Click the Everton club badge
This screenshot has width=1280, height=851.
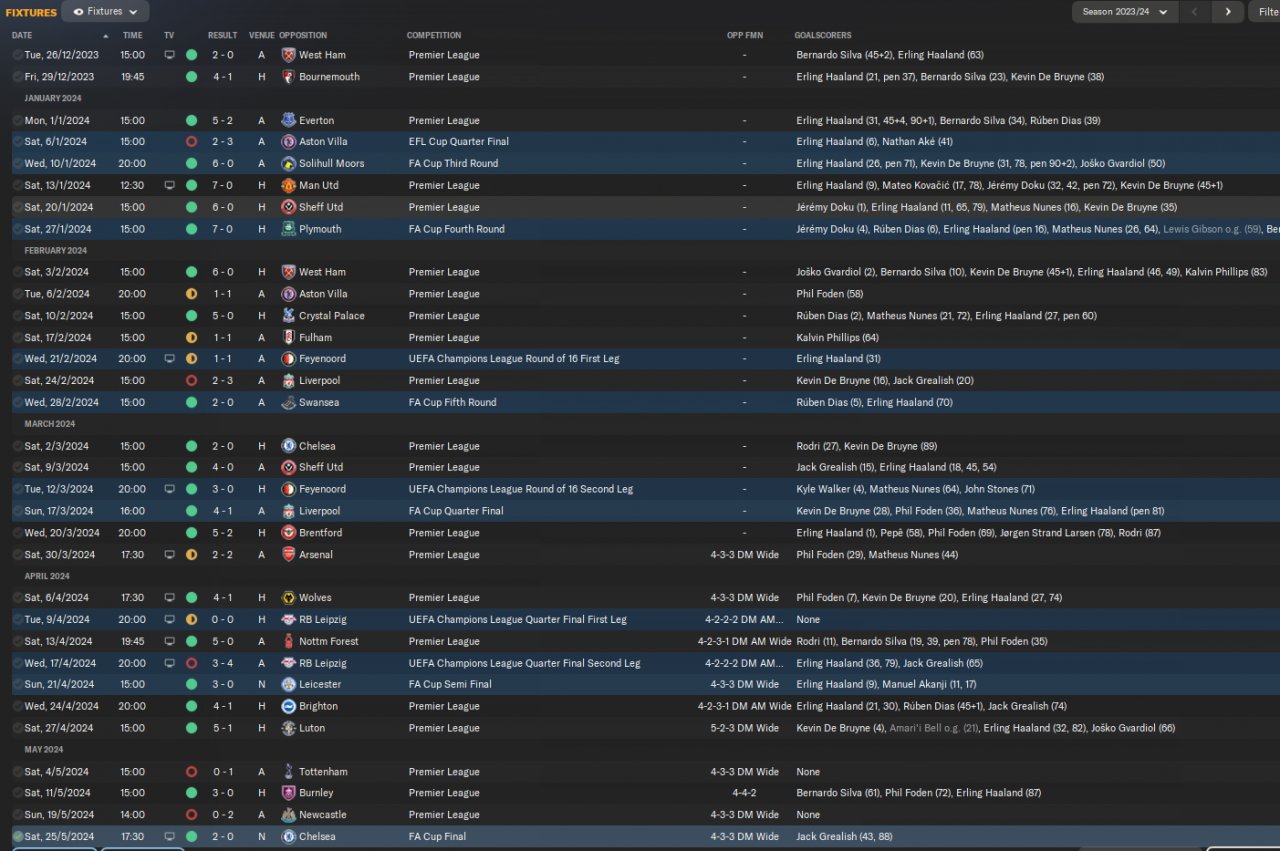(x=289, y=120)
